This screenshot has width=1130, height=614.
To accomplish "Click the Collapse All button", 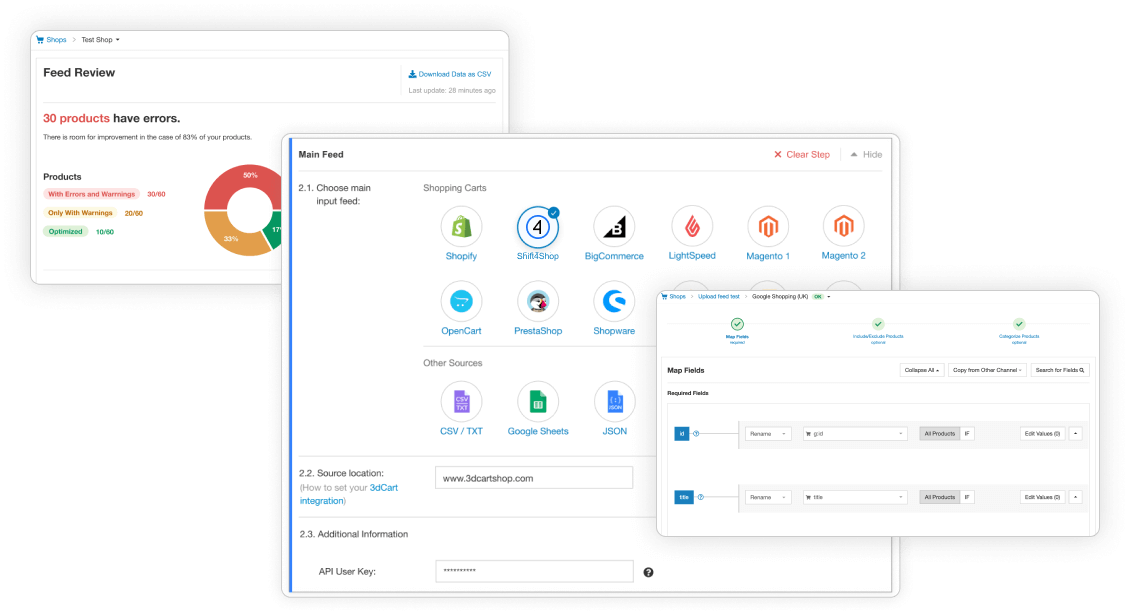I will coord(922,370).
